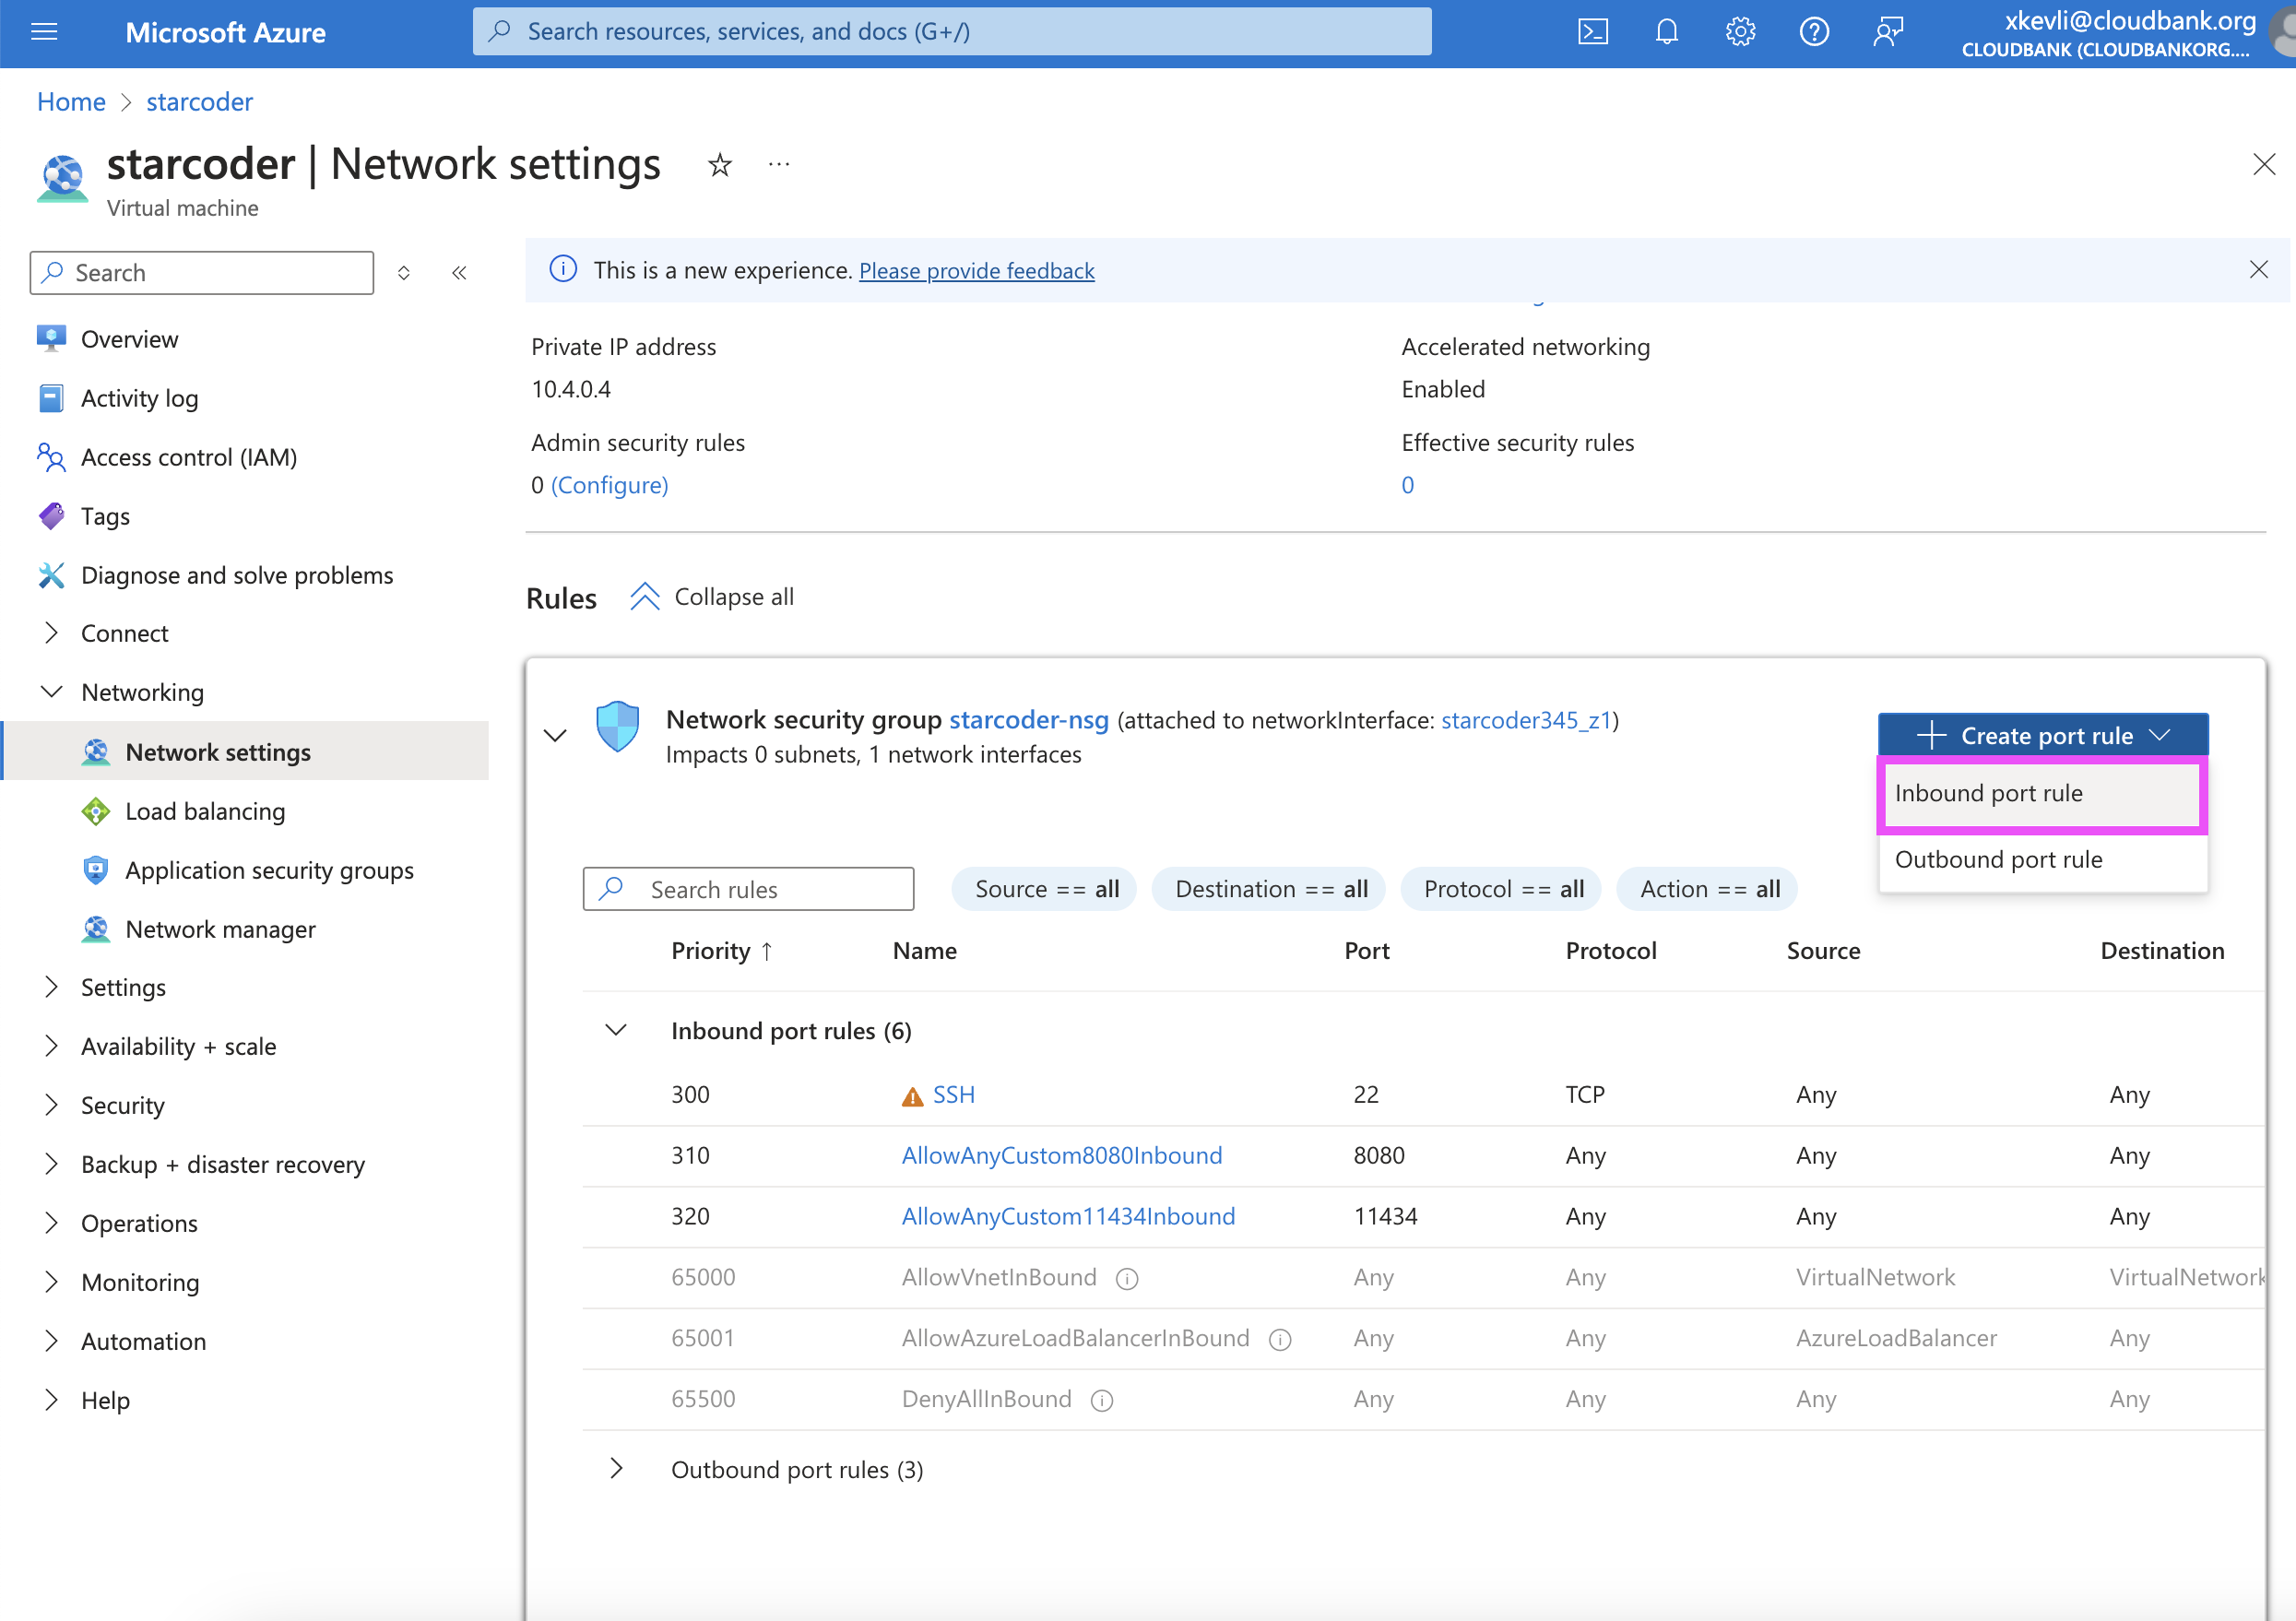Expand the Outbound port rules section

[617, 1469]
